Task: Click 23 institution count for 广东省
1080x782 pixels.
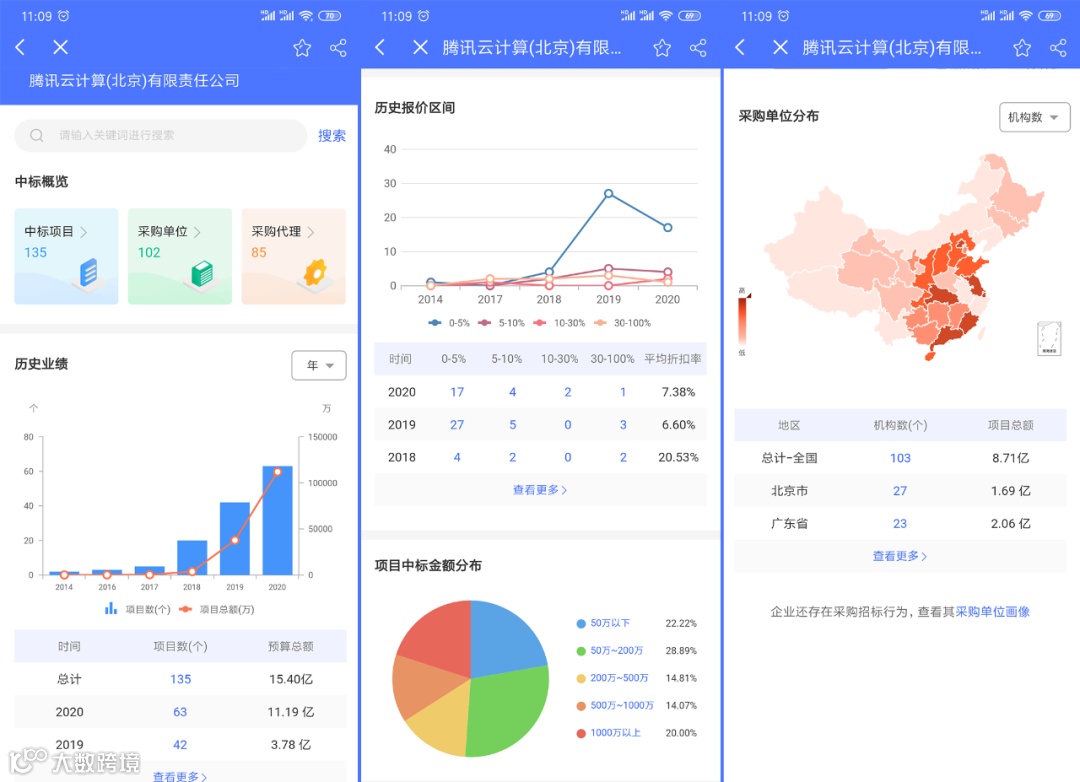Action: pyautogui.click(x=900, y=524)
